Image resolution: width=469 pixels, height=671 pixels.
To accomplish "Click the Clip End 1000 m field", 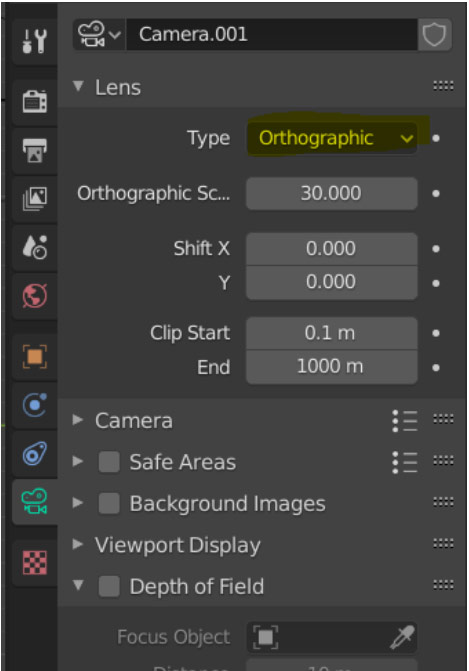I will tap(331, 367).
